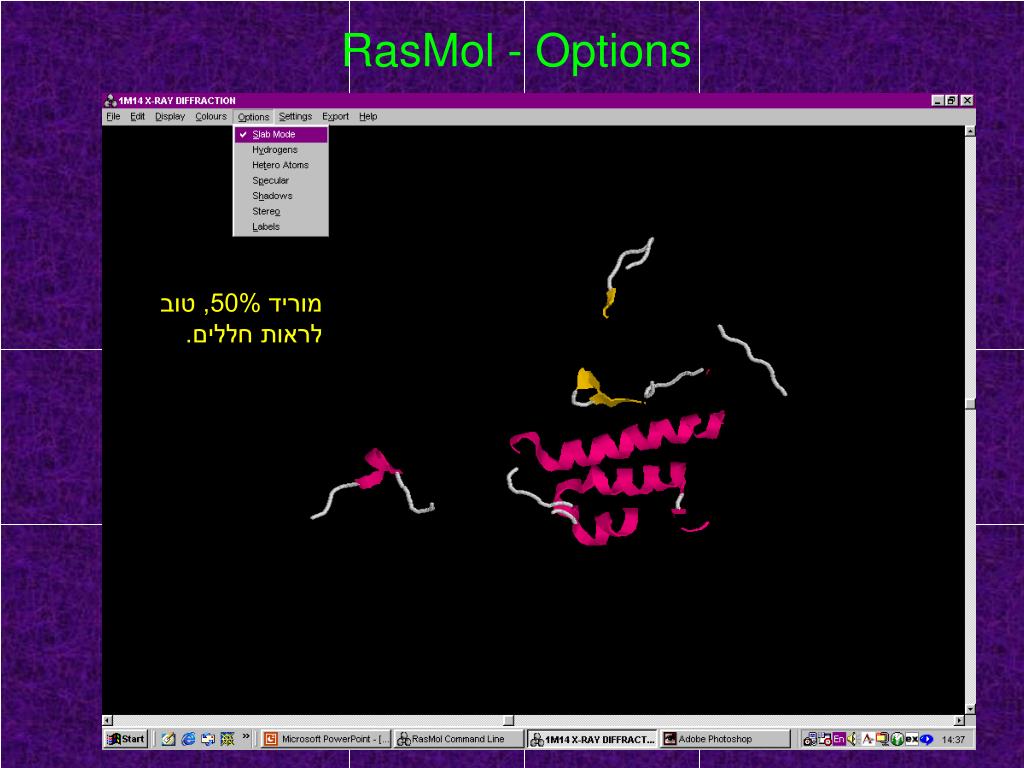Image resolution: width=1024 pixels, height=768 pixels.
Task: Switch to RasMol Command Line window
Action: (x=459, y=739)
